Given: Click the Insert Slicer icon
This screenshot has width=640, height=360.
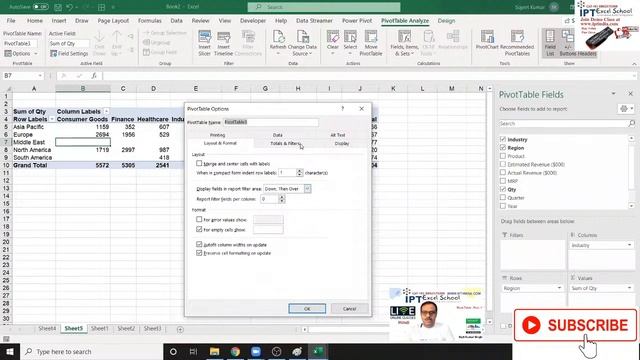Looking at the screenshot, I should (x=204, y=42).
